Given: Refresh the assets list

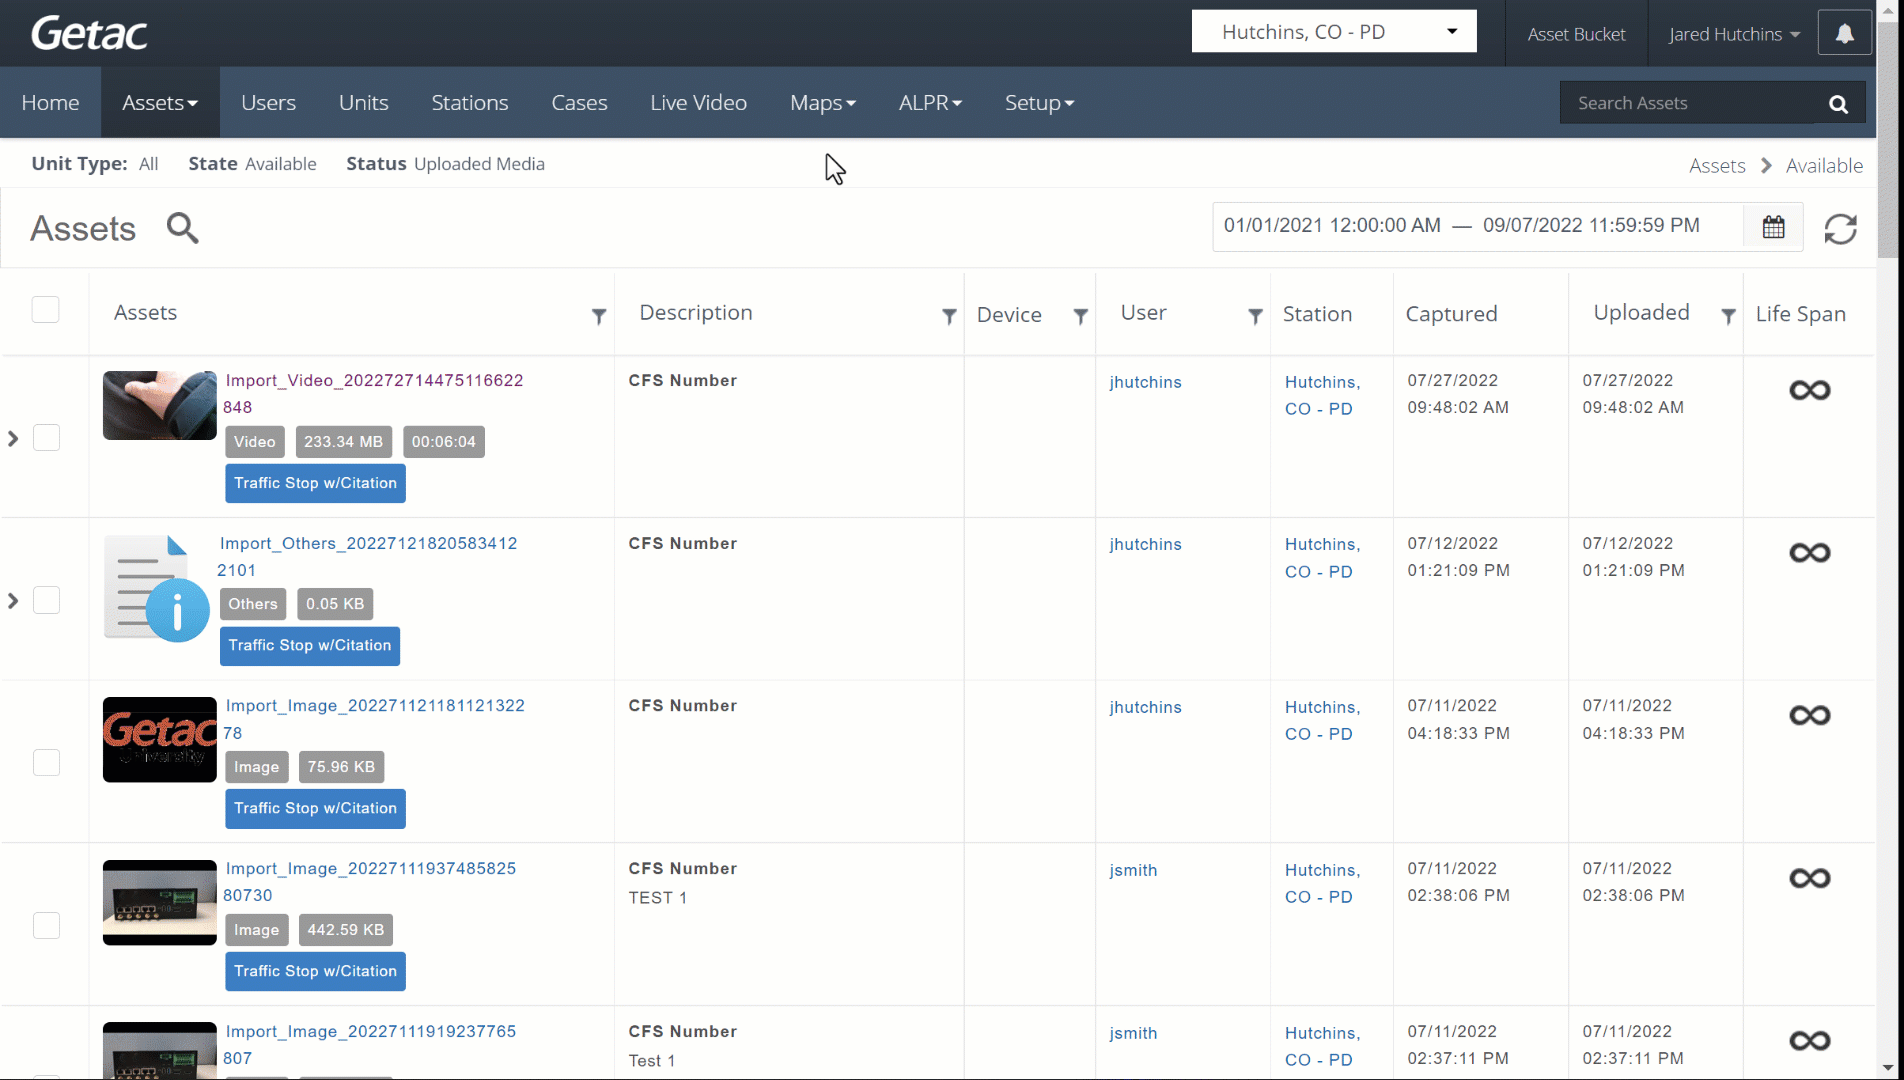Looking at the screenshot, I should click(1840, 229).
